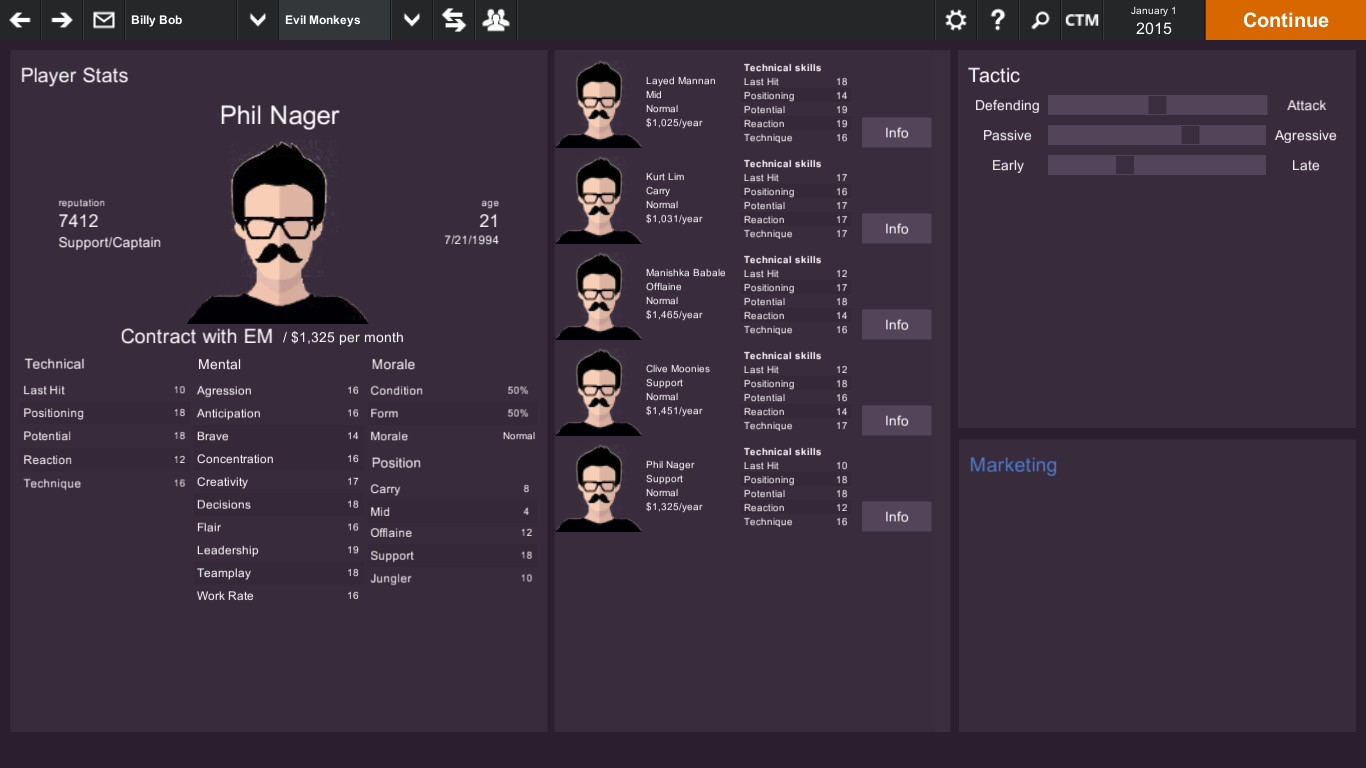Open the Marketing link

[1012, 465]
